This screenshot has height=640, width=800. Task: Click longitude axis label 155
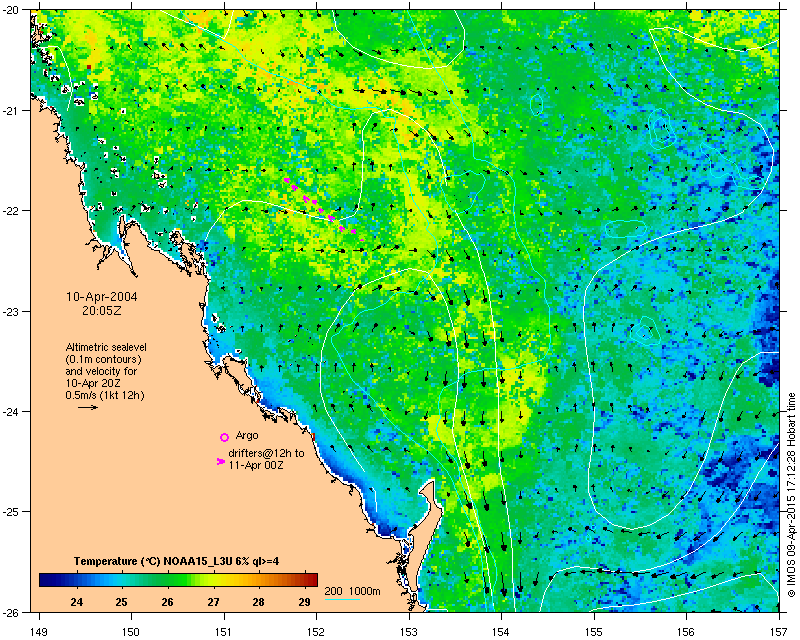[x=594, y=632]
